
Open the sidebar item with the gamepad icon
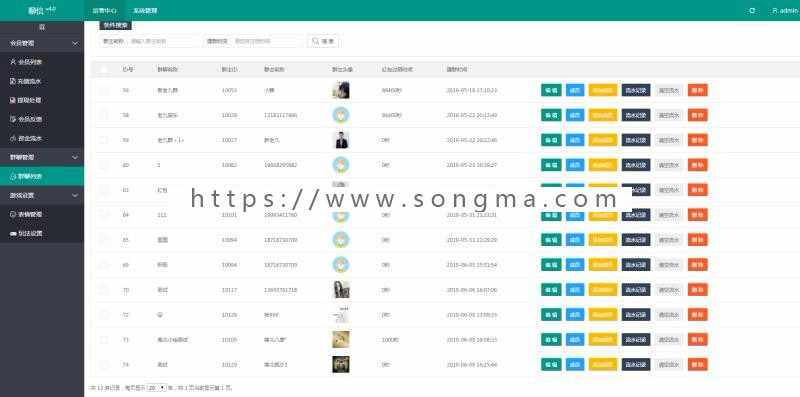coord(42,233)
